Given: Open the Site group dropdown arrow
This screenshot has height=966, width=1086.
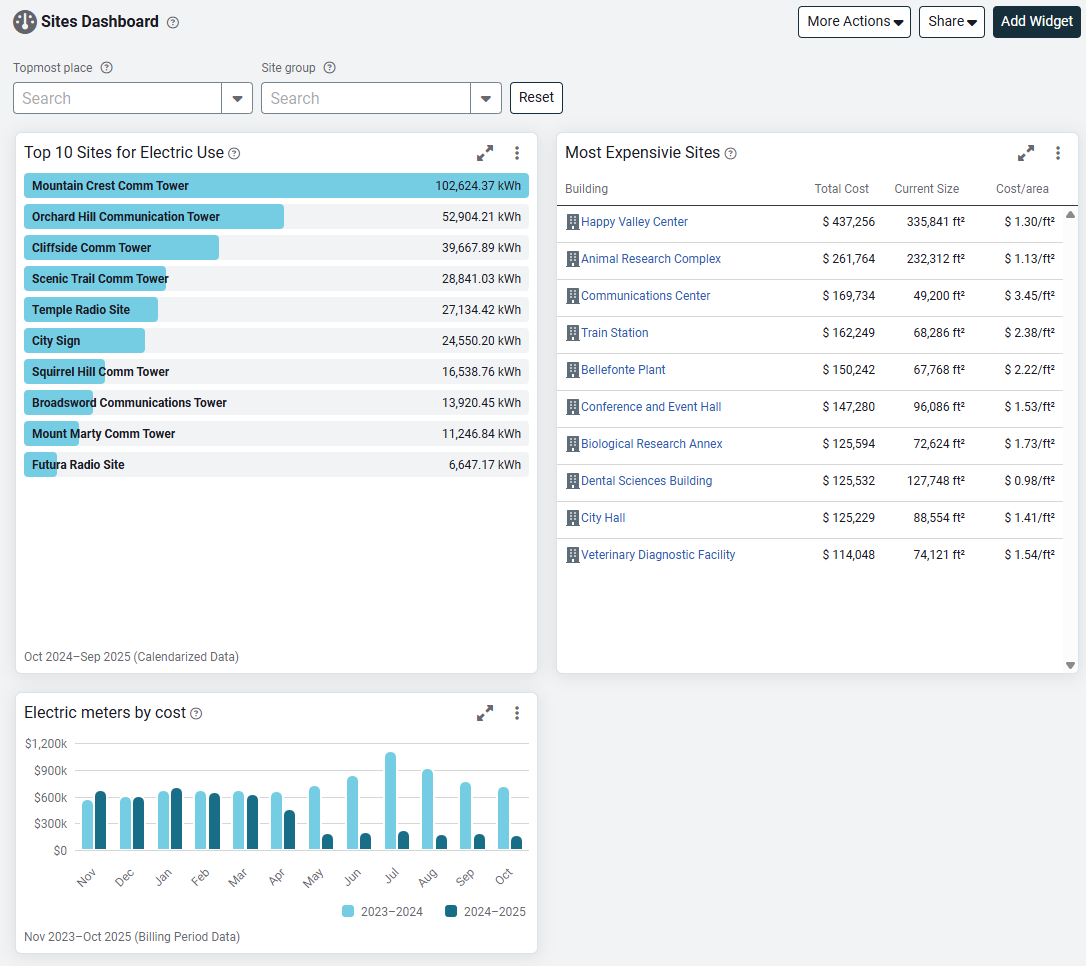Looking at the screenshot, I should [486, 98].
